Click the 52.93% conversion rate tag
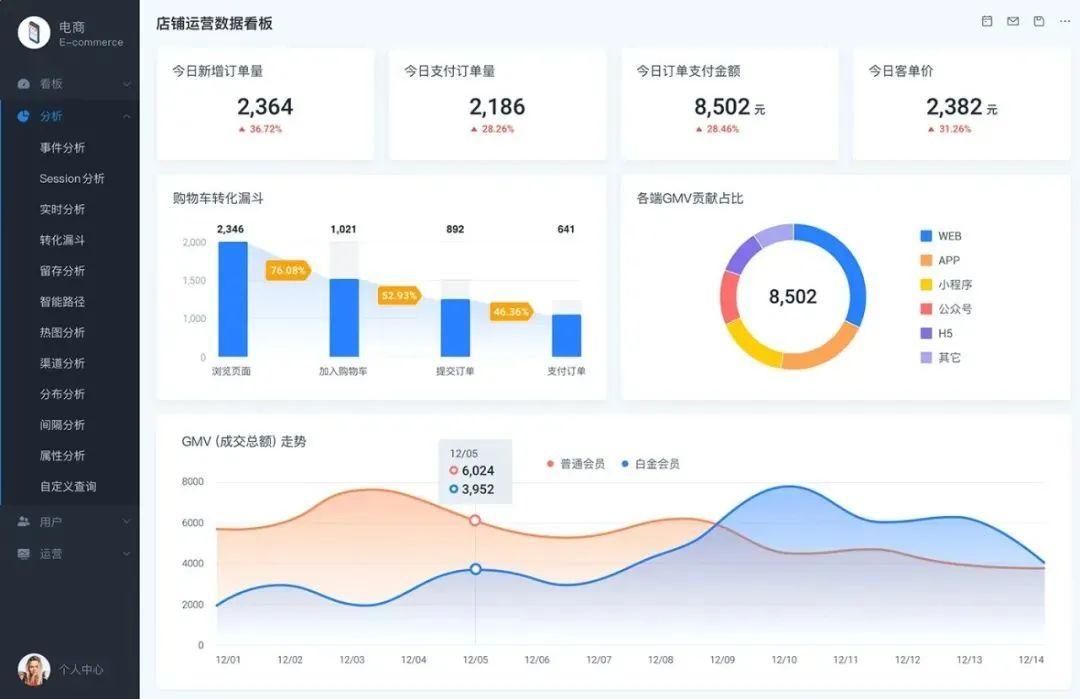The height and width of the screenshot is (699, 1080). point(399,295)
